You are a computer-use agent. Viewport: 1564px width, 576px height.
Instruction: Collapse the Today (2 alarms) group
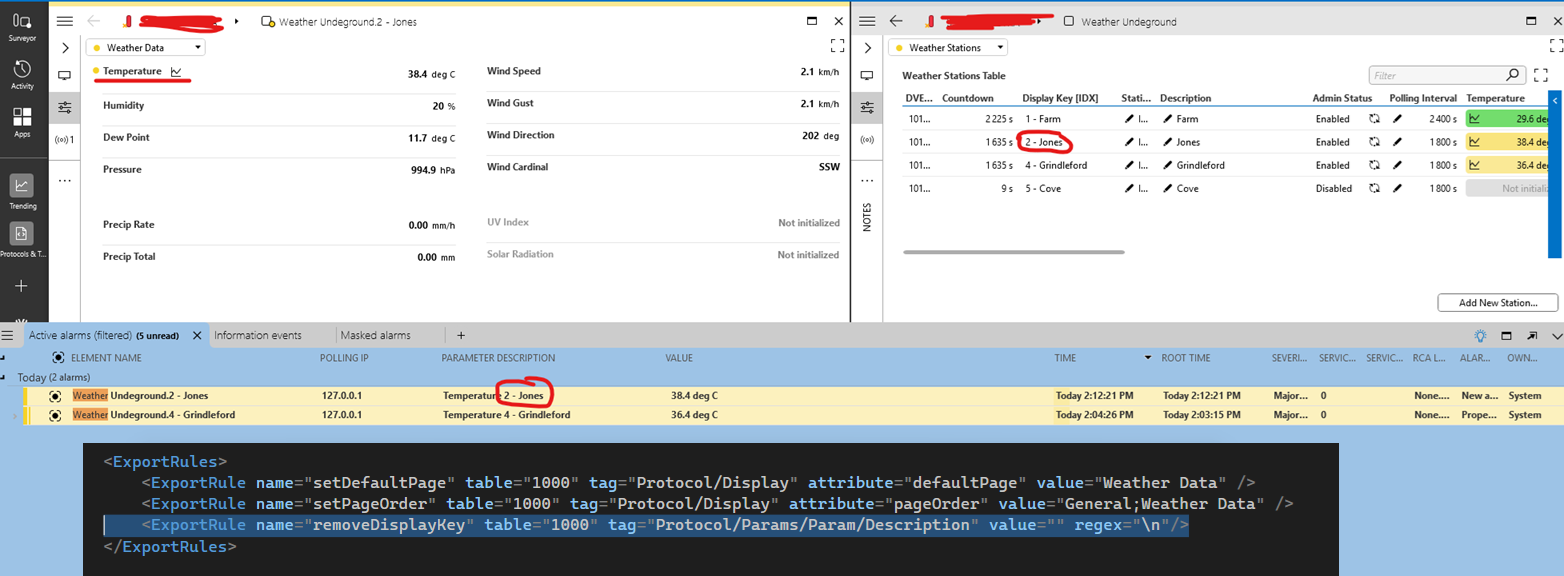[x=8, y=377]
